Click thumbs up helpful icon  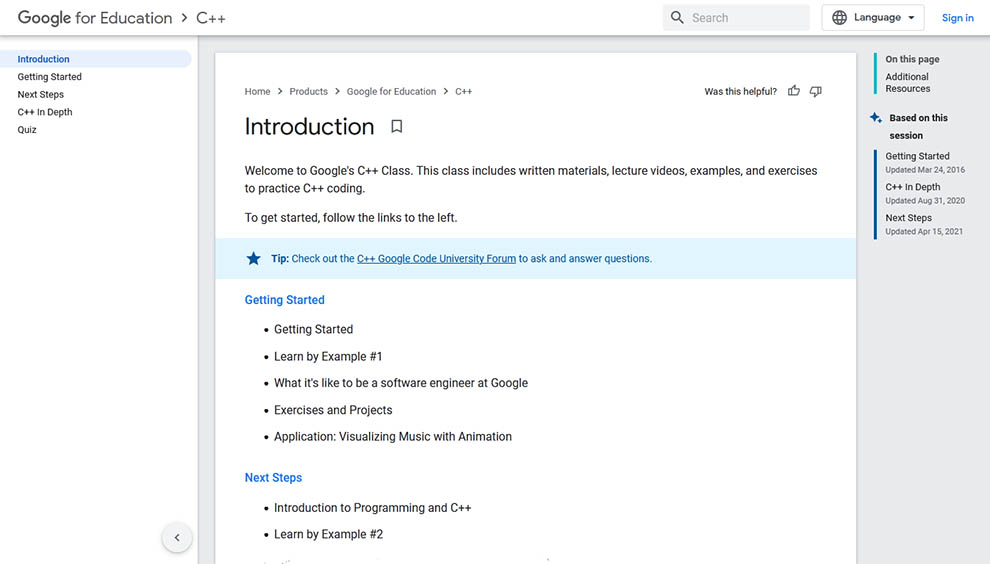click(x=794, y=91)
